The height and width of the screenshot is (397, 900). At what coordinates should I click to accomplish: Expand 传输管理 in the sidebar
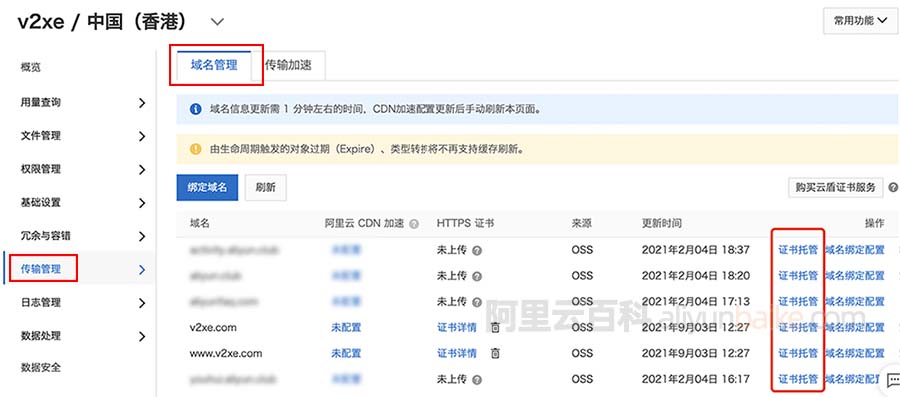(142, 269)
